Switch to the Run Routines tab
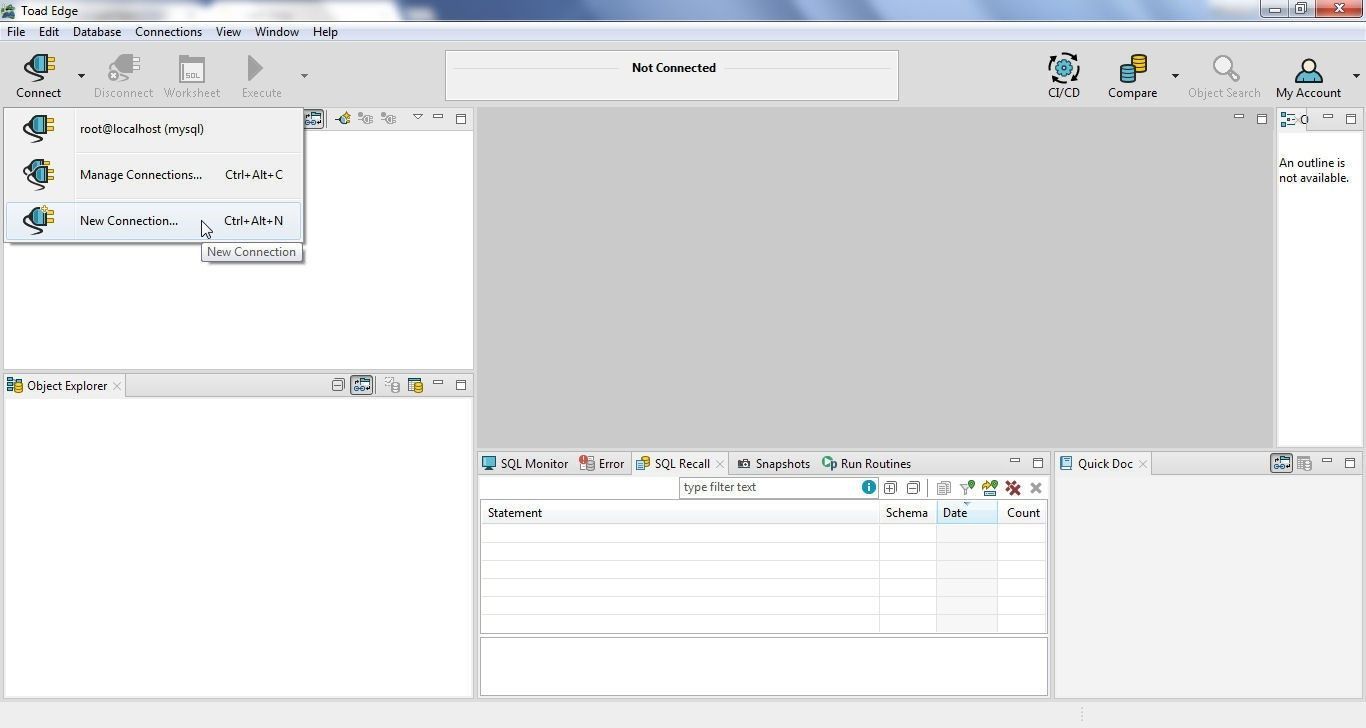The height and width of the screenshot is (728, 1366). point(866,464)
